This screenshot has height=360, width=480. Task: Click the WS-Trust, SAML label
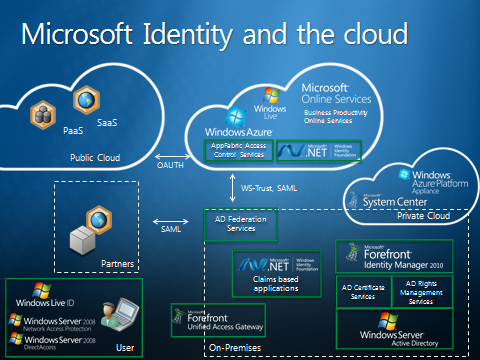click(x=269, y=188)
